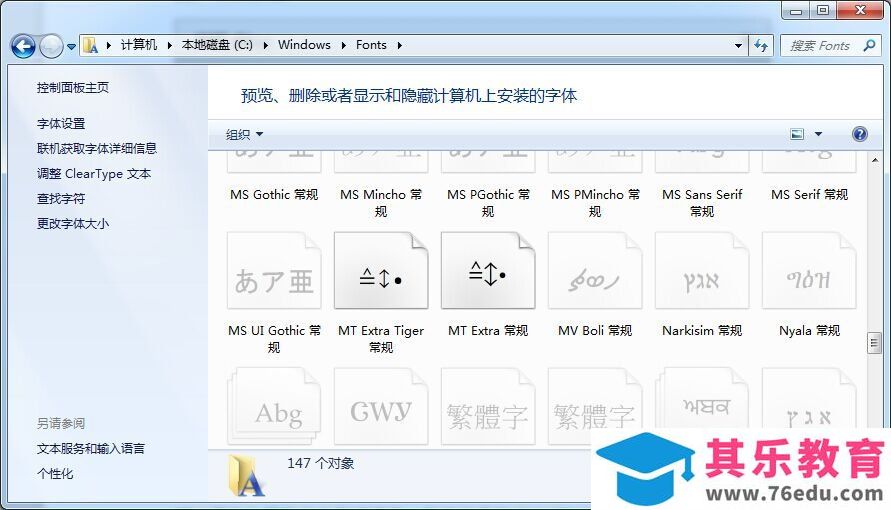This screenshot has width=891, height=510.
Task: Click the Forward navigation arrow button
Action: coord(51,46)
